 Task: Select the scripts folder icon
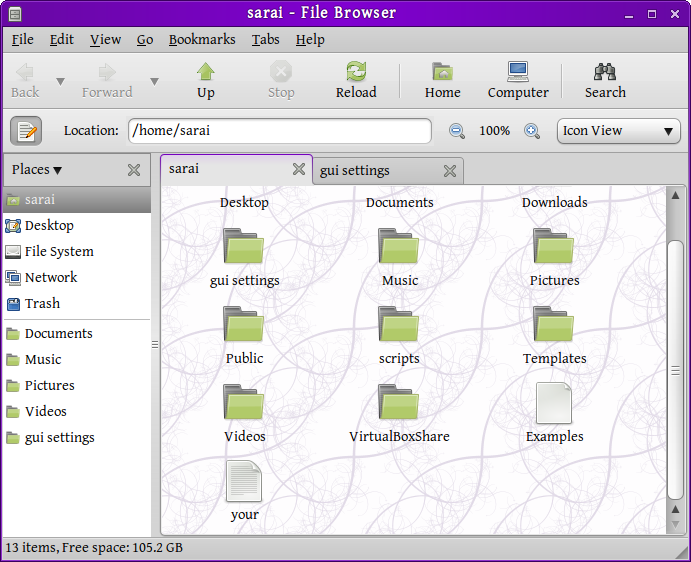[399, 324]
